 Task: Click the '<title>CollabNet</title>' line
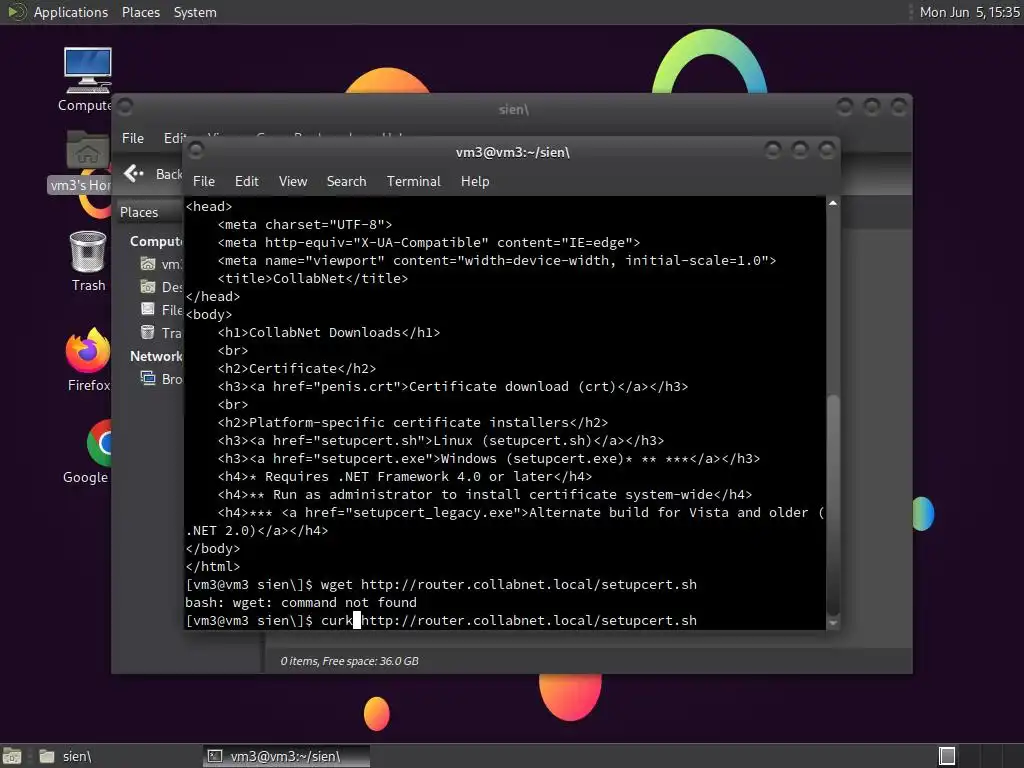[313, 278]
